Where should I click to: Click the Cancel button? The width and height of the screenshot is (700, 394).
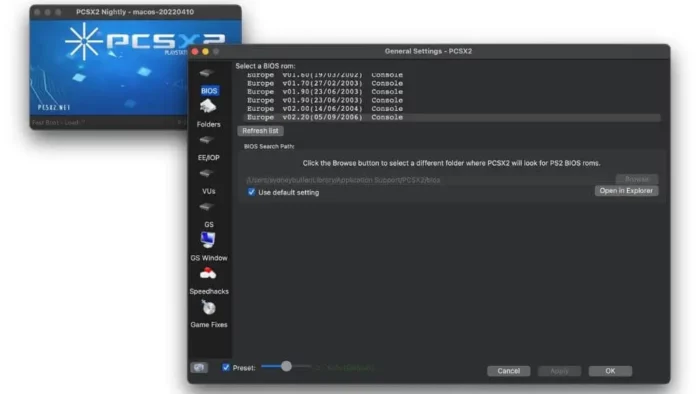click(508, 371)
